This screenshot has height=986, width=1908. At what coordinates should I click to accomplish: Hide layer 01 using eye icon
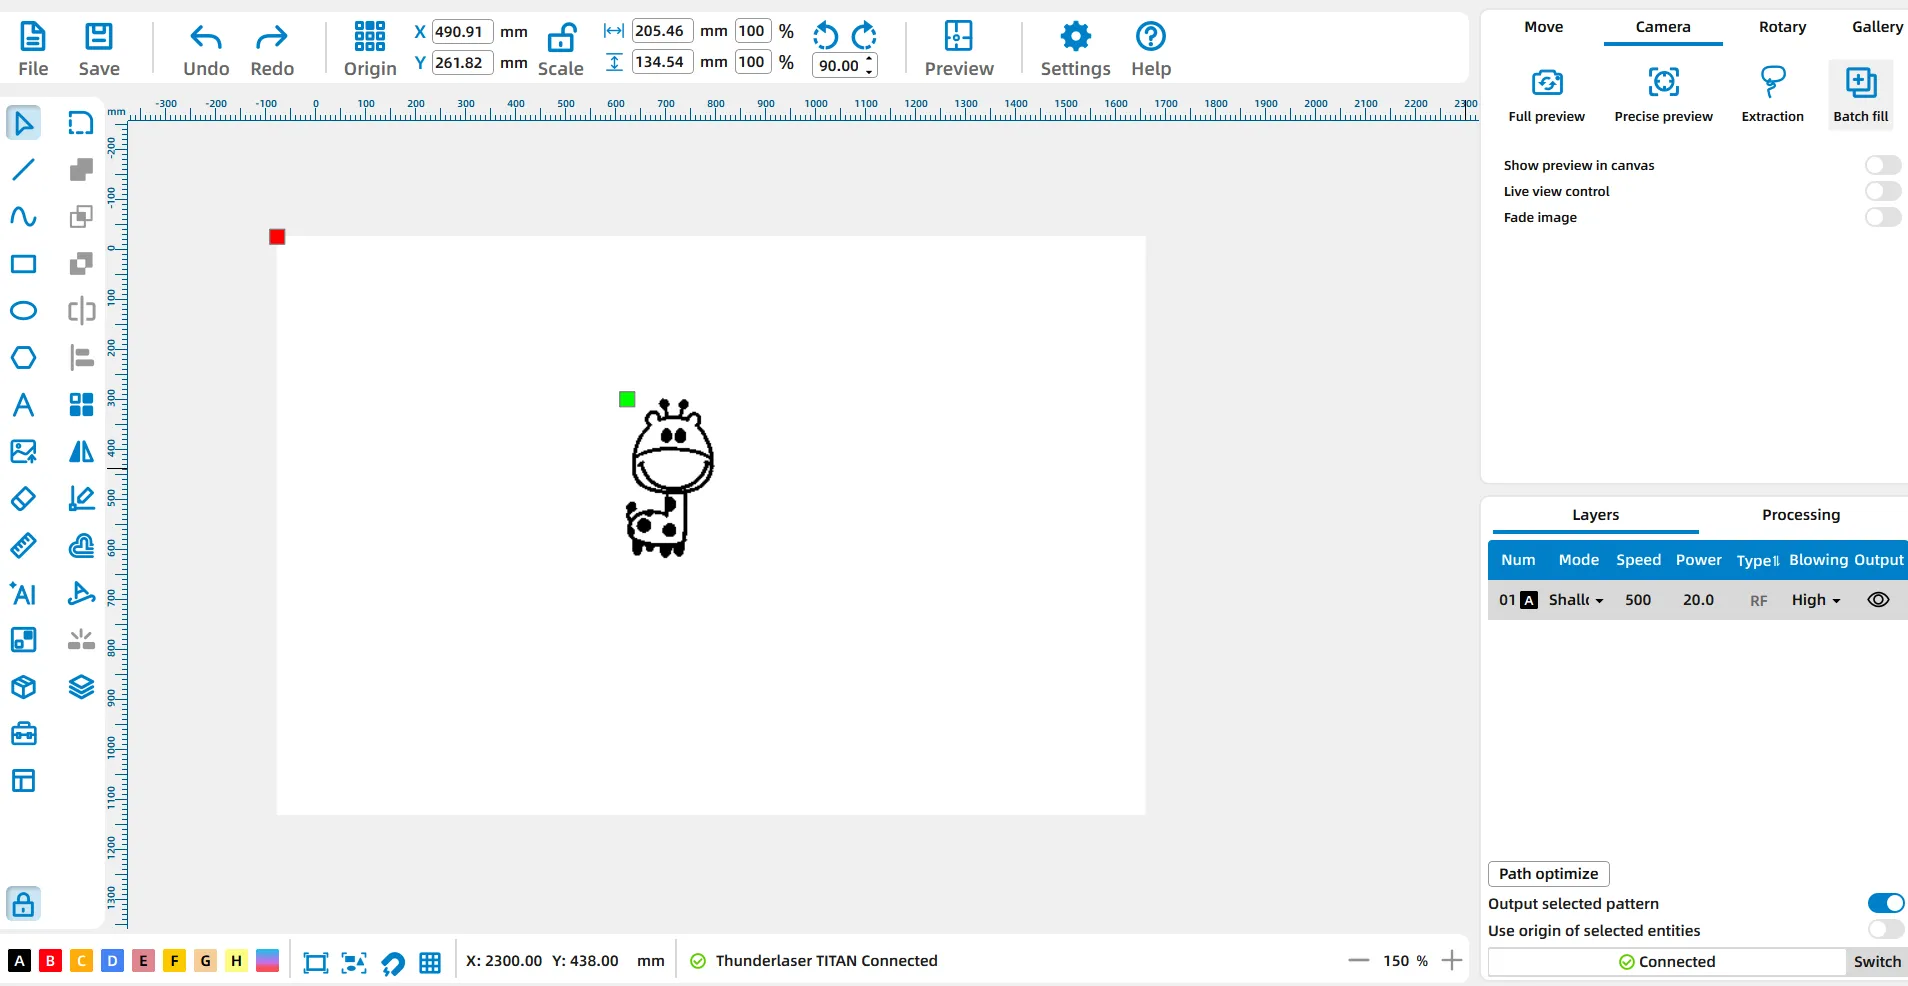point(1878,600)
